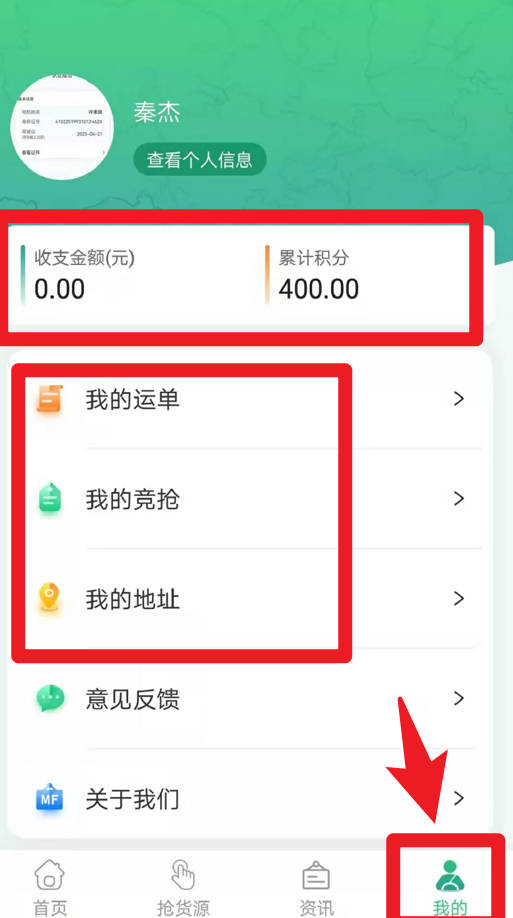Screen dimensions: 513x918
Task: Tap the 我的 driver profile icon
Action: [449, 875]
